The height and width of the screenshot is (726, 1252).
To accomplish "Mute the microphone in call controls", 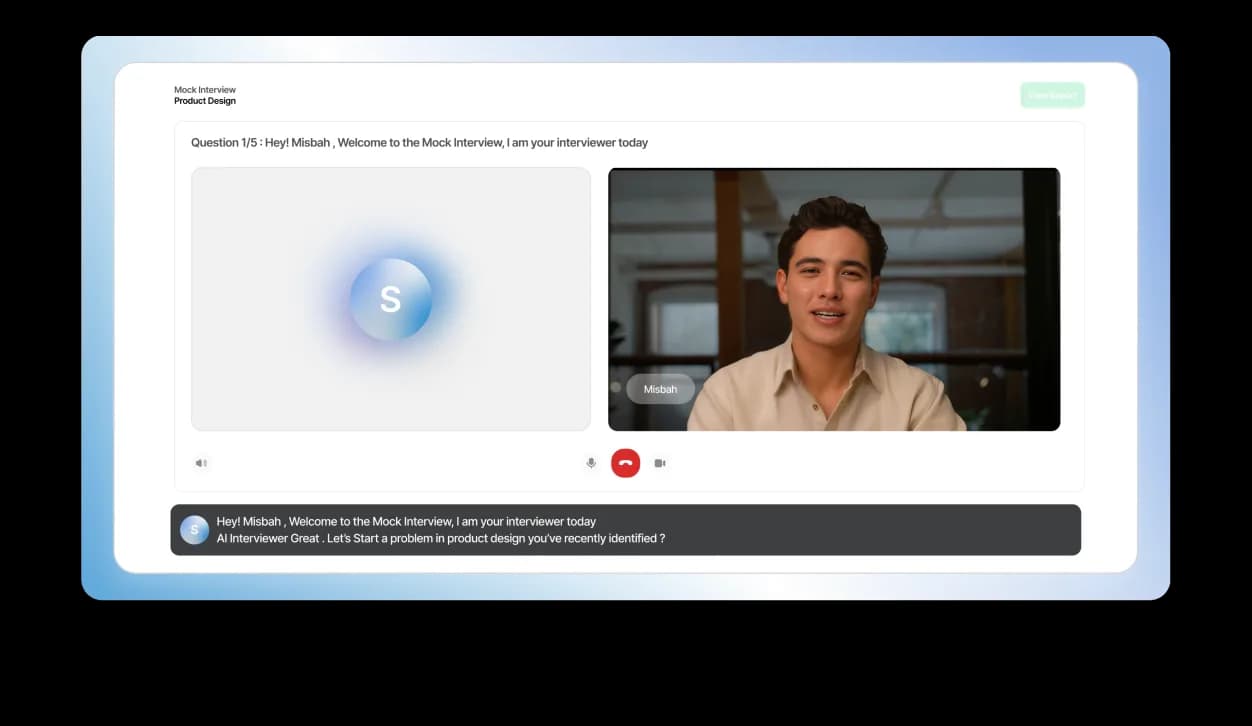I will pyautogui.click(x=591, y=463).
